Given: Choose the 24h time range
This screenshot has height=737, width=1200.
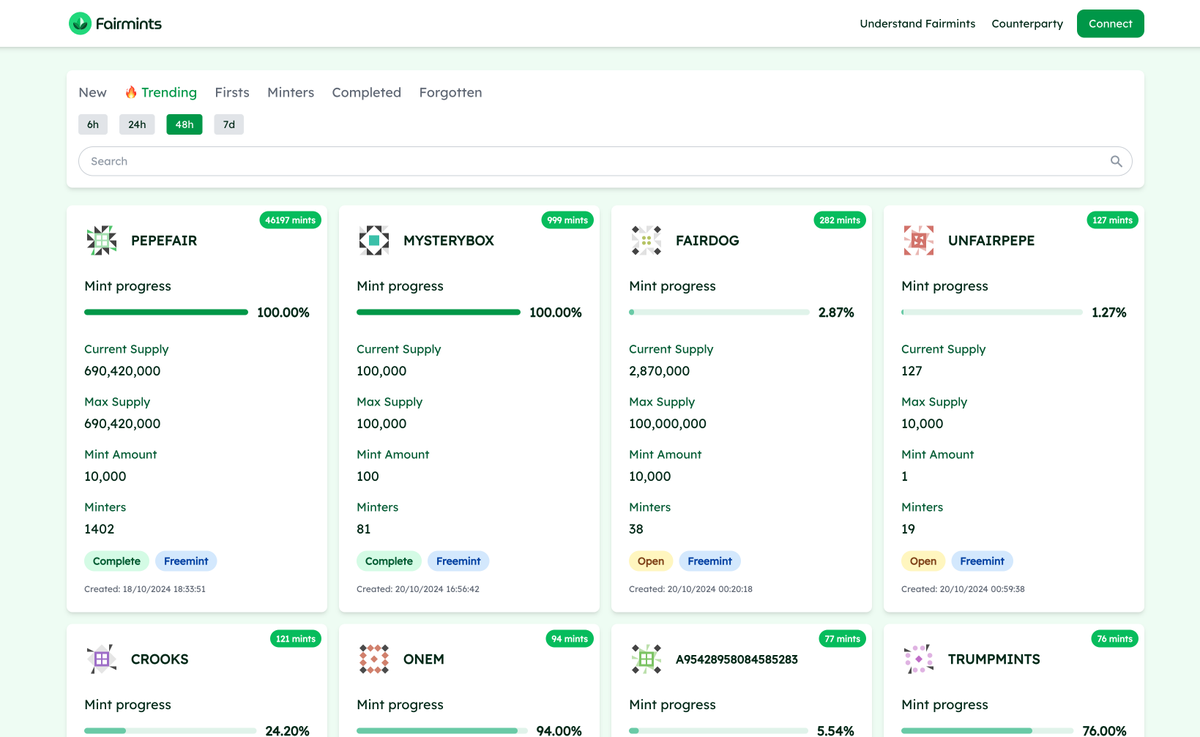Looking at the screenshot, I should pyautogui.click(x=137, y=125).
